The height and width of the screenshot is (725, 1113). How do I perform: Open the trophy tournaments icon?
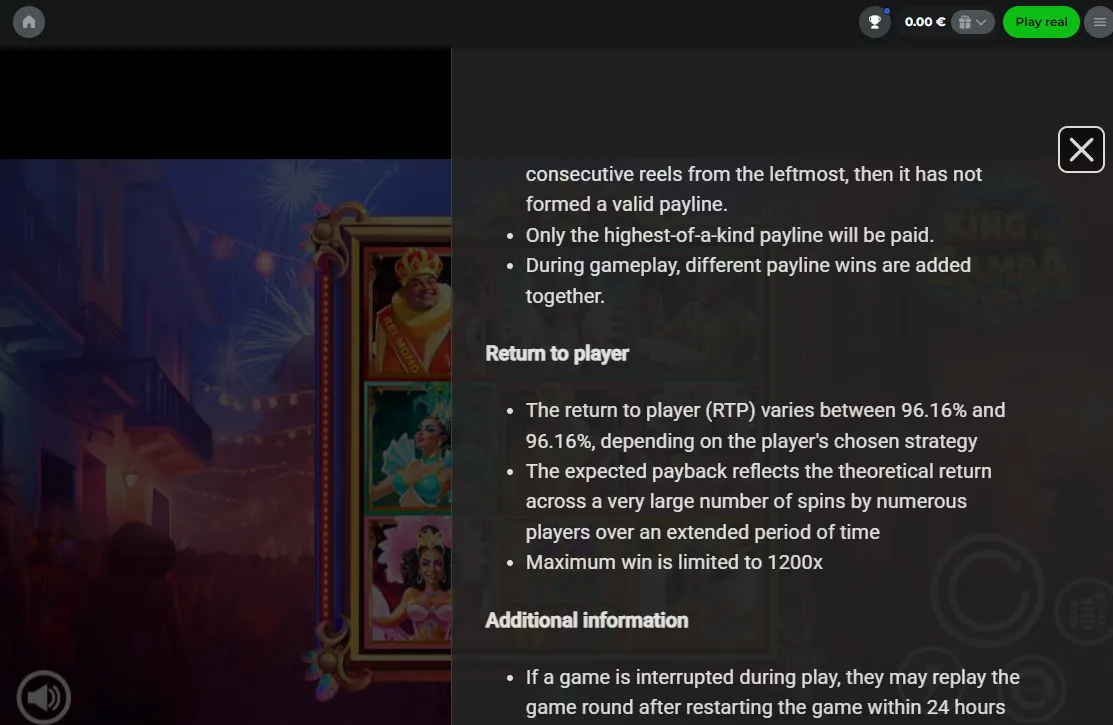[874, 22]
